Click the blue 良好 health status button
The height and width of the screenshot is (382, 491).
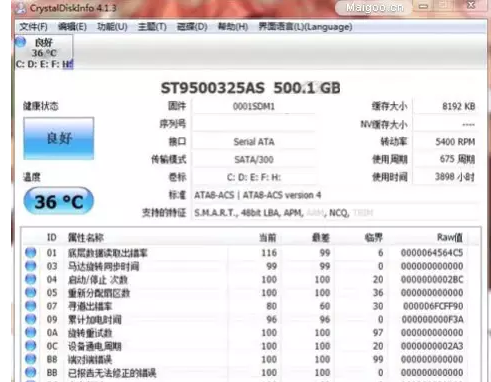[59, 138]
